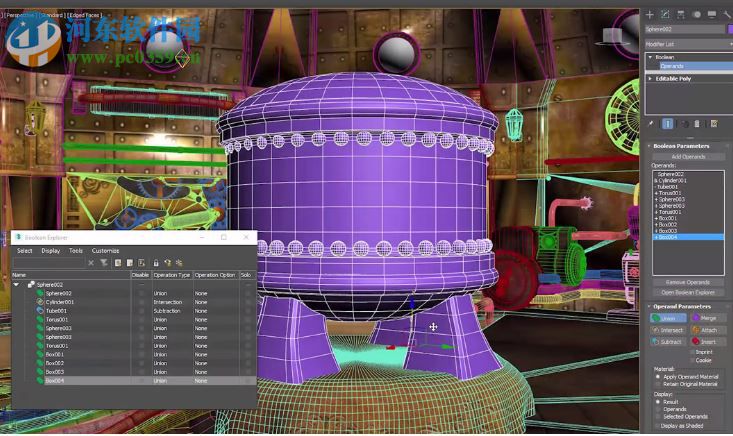Select Retain Original Material option
The width and height of the screenshot is (733, 436).
coord(658,384)
